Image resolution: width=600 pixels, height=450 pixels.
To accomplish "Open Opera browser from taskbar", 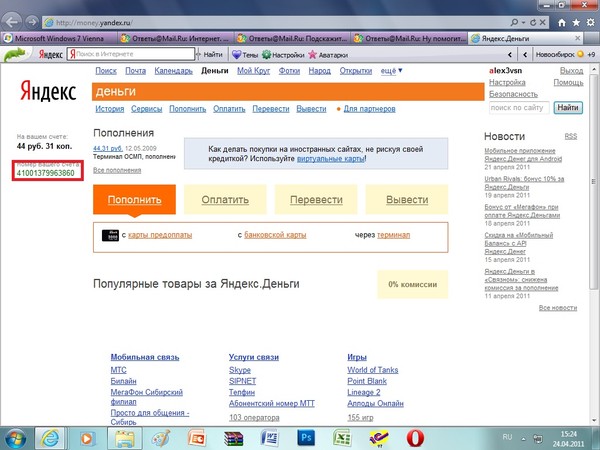I will pyautogui.click(x=415, y=439).
